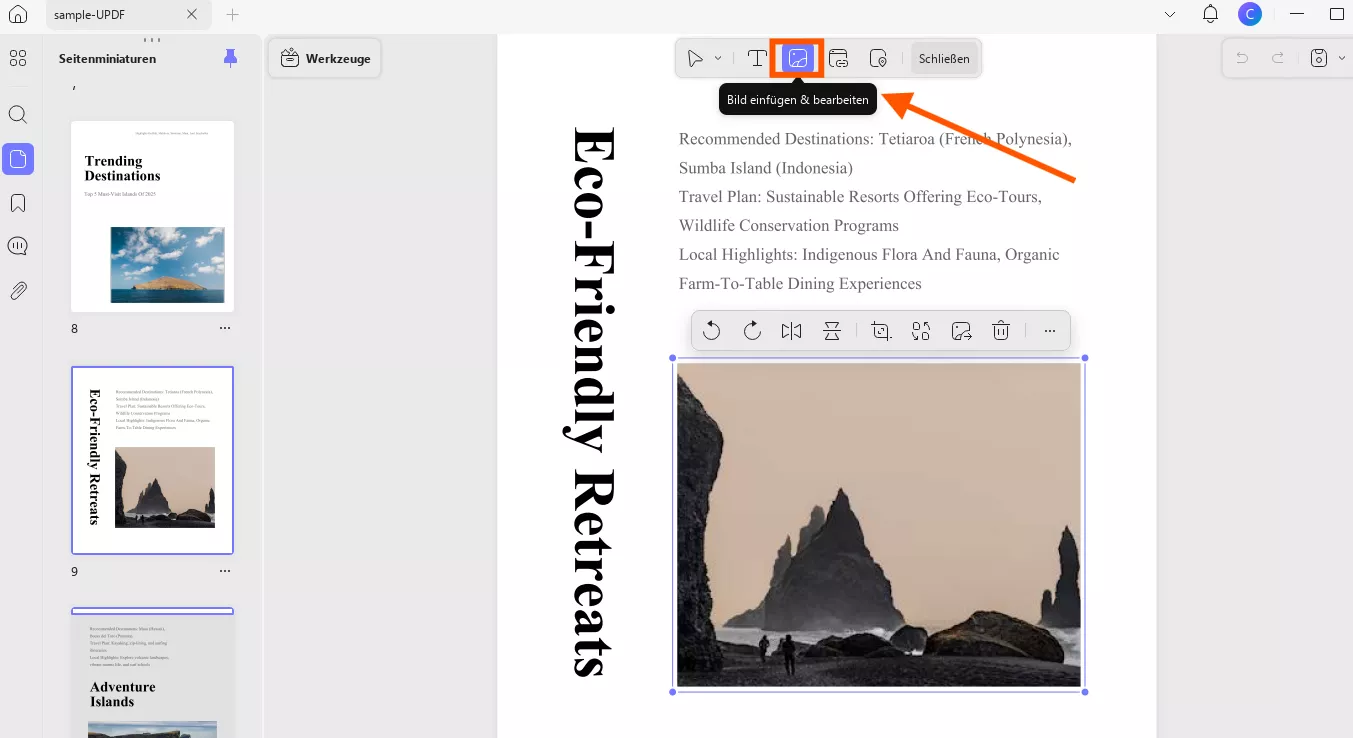The width and height of the screenshot is (1353, 738).
Task: Unpin the Seitenminiaturen panel
Action: (x=231, y=58)
